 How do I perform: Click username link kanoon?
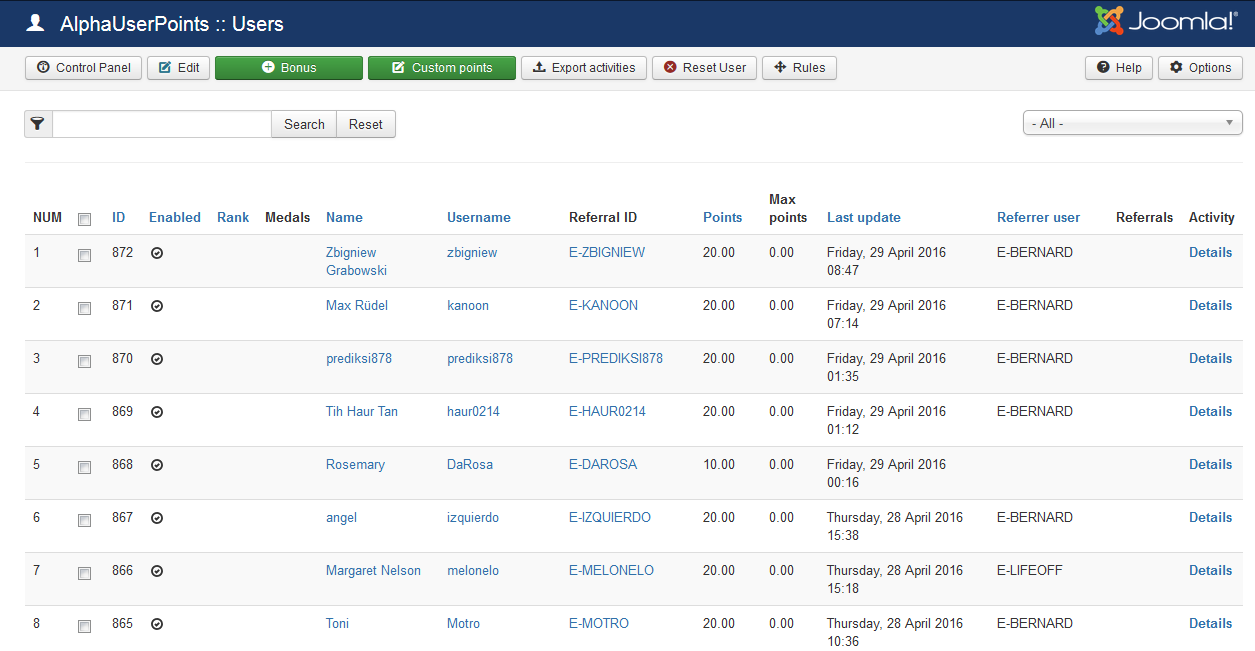click(468, 305)
